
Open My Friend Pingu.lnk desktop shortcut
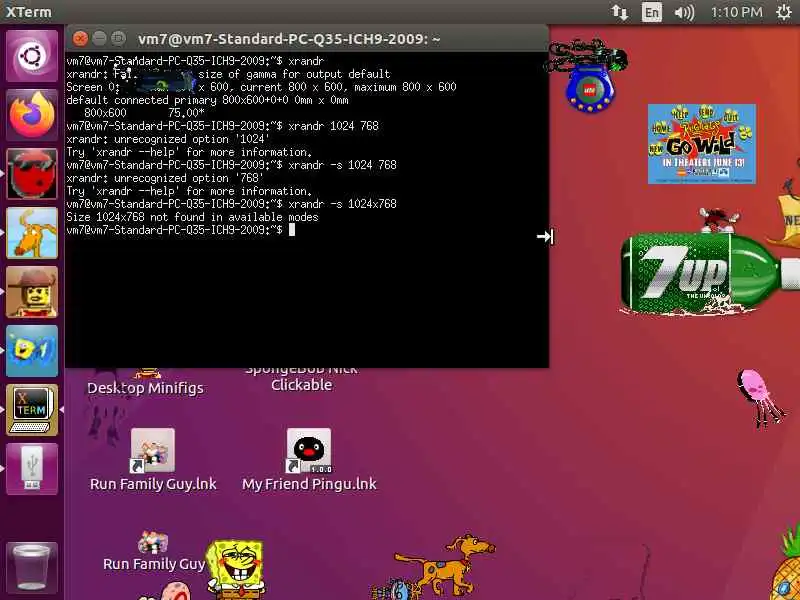[x=309, y=460]
